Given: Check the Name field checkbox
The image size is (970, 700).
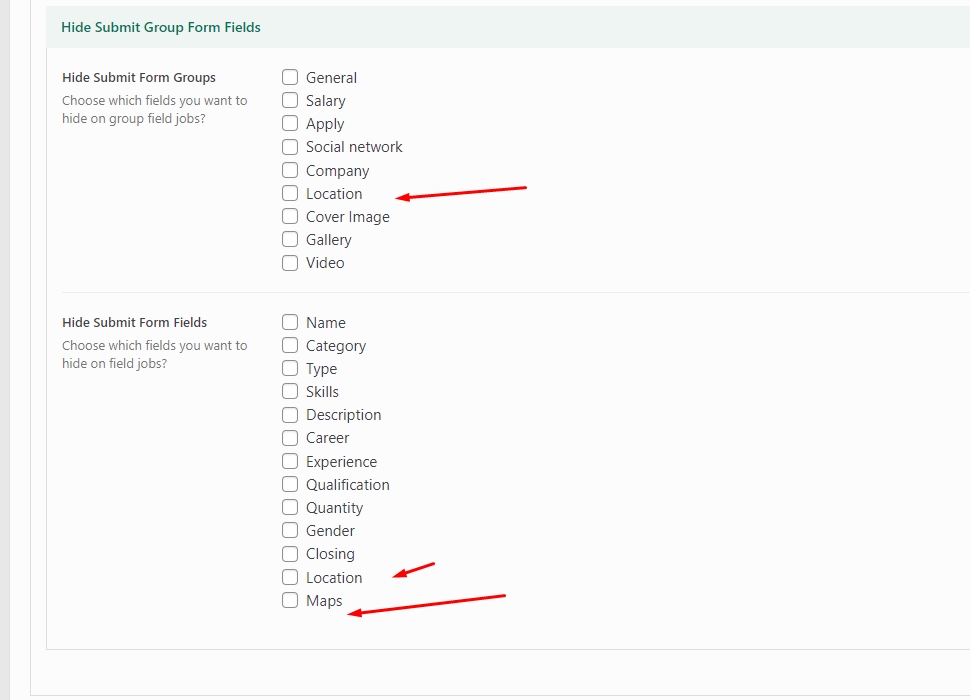Looking at the screenshot, I should pos(290,322).
